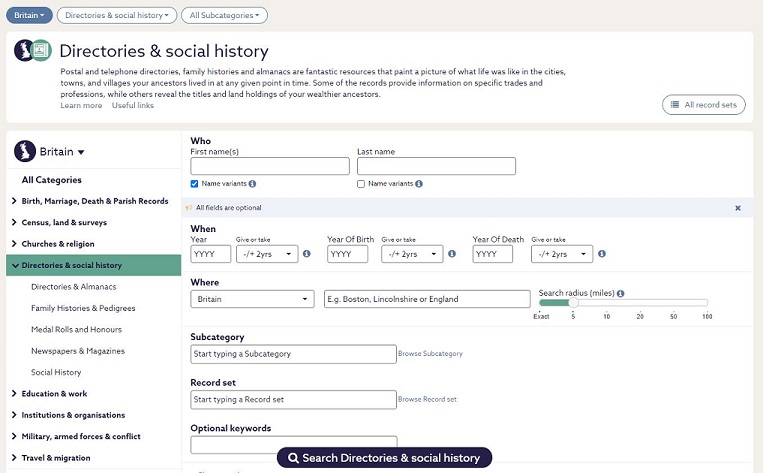Click Browse Record set link
This screenshot has width=763, height=473.
pos(427,399)
